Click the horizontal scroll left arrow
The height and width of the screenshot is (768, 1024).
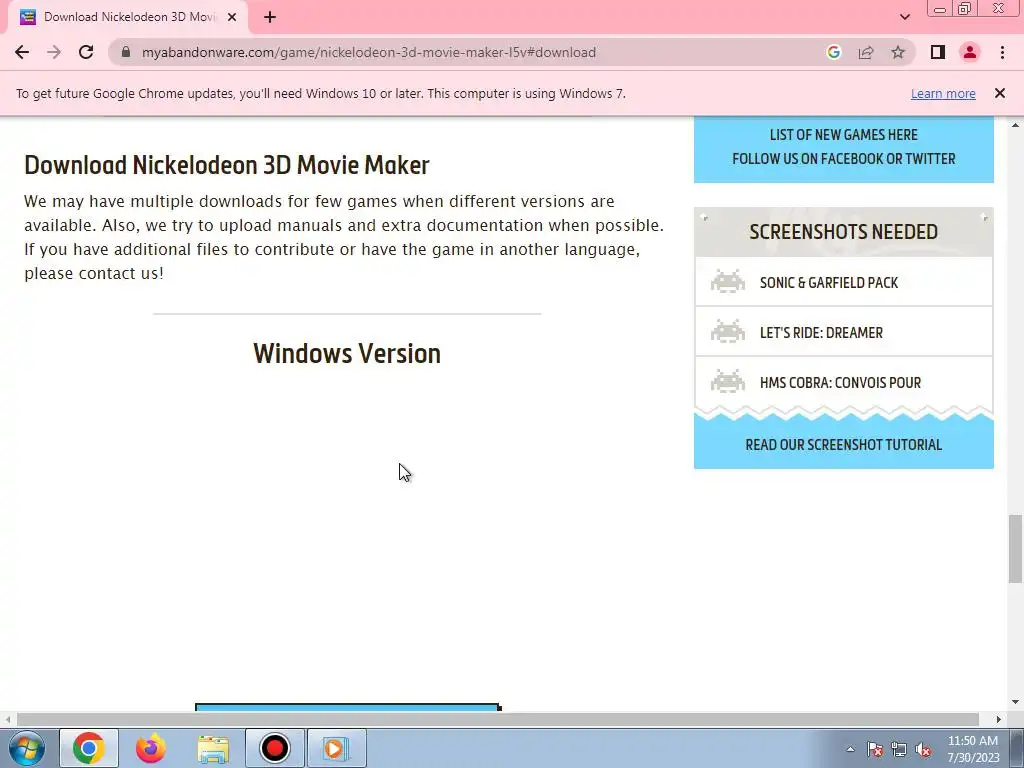(7, 720)
